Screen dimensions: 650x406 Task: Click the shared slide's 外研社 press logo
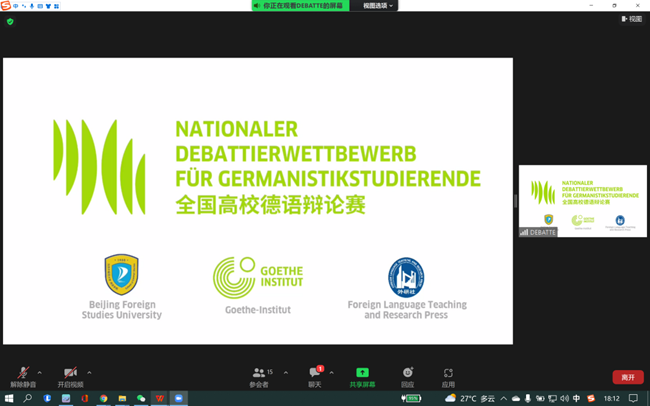click(406, 277)
